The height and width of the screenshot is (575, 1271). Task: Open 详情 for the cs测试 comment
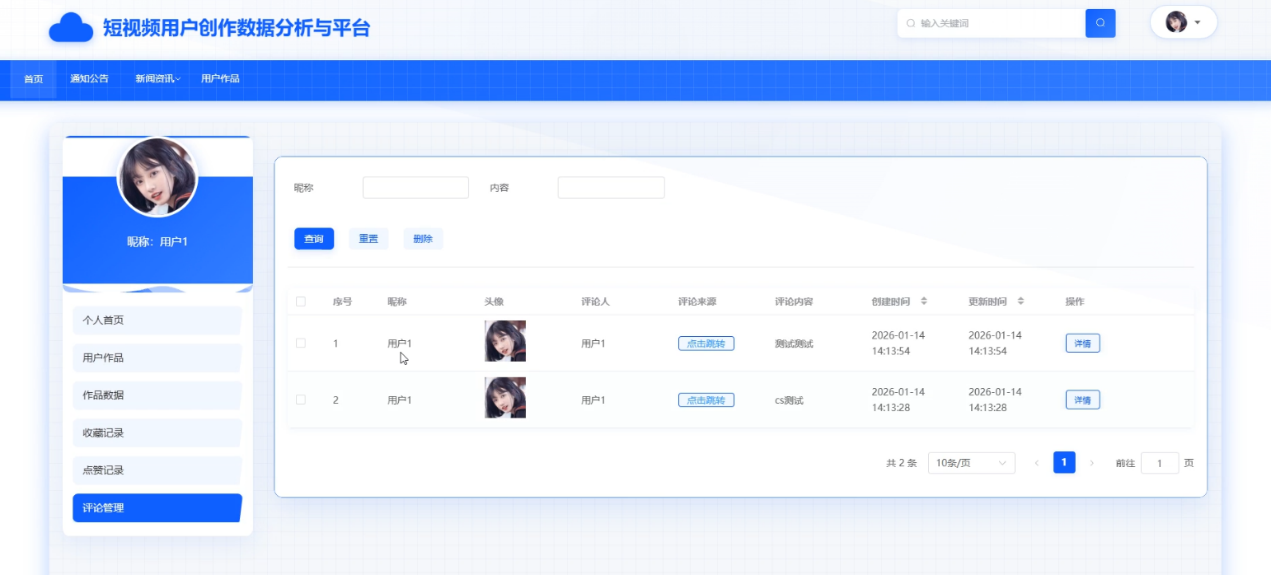tap(1082, 400)
